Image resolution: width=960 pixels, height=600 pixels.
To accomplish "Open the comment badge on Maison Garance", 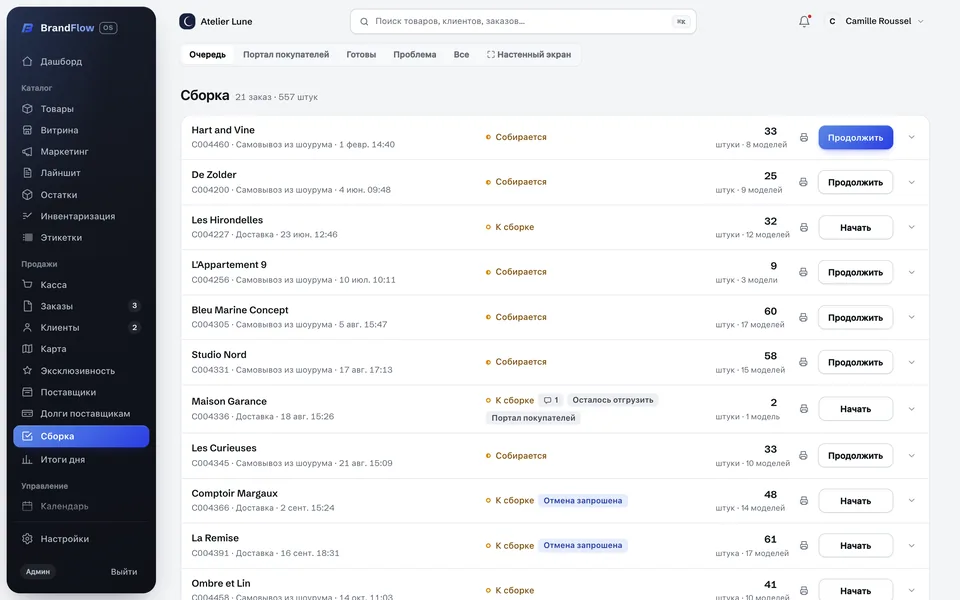I will 551,400.
